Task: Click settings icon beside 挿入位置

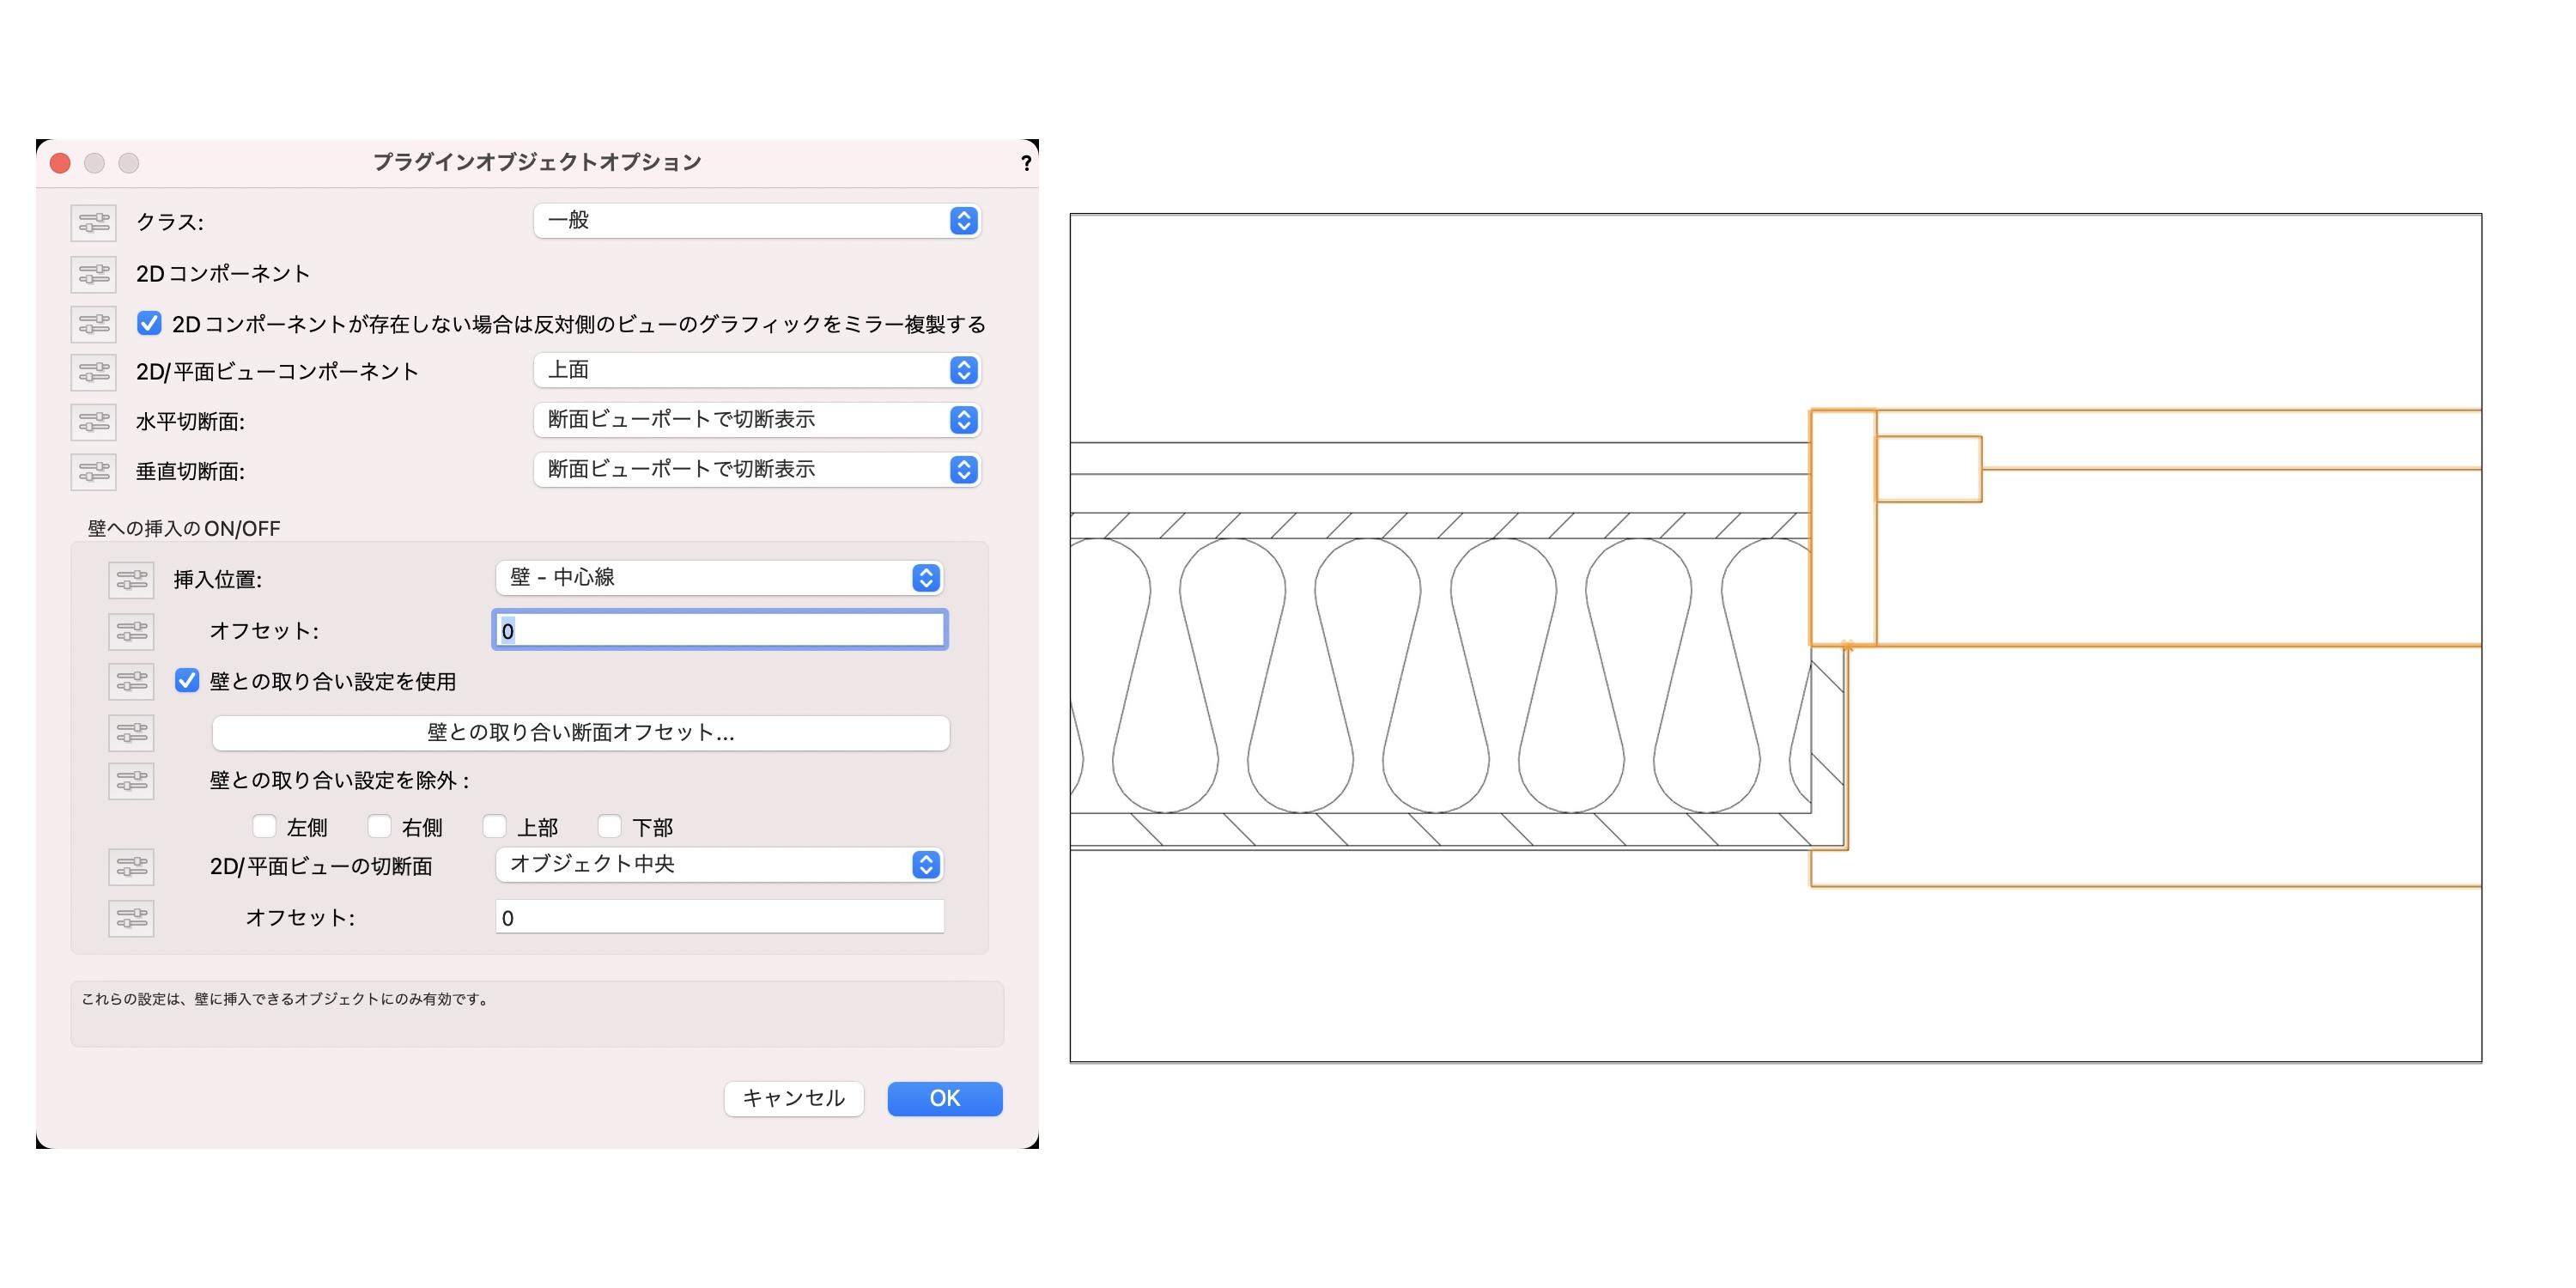Action: pos(131,580)
